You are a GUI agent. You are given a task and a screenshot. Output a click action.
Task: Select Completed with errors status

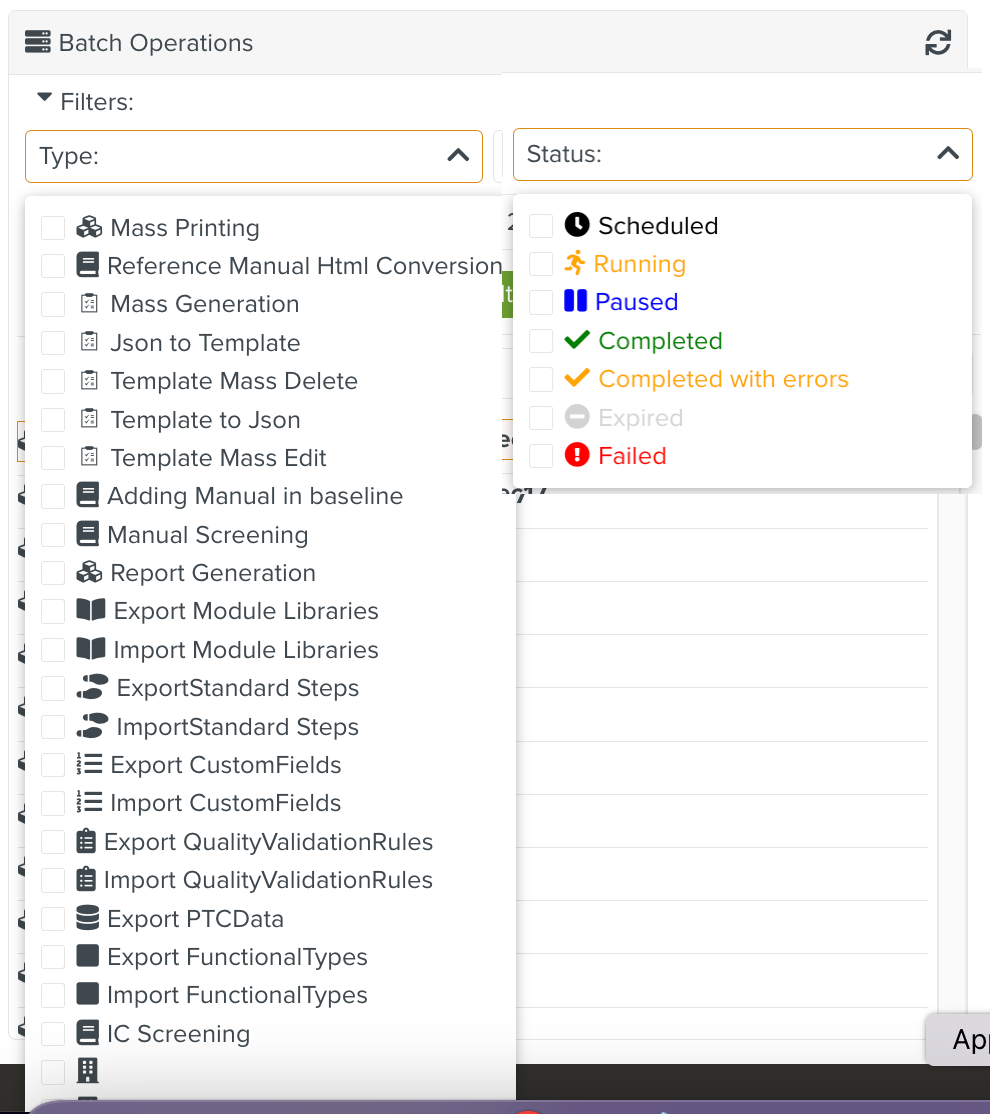pyautogui.click(x=722, y=379)
